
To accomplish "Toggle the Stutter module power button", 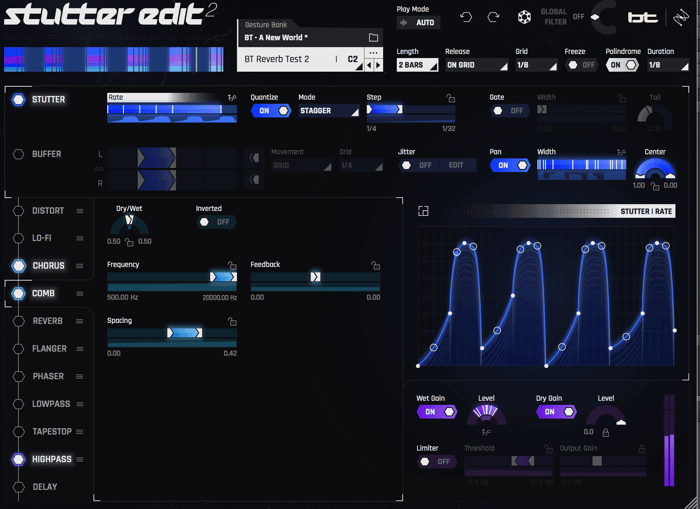I will [x=18, y=100].
